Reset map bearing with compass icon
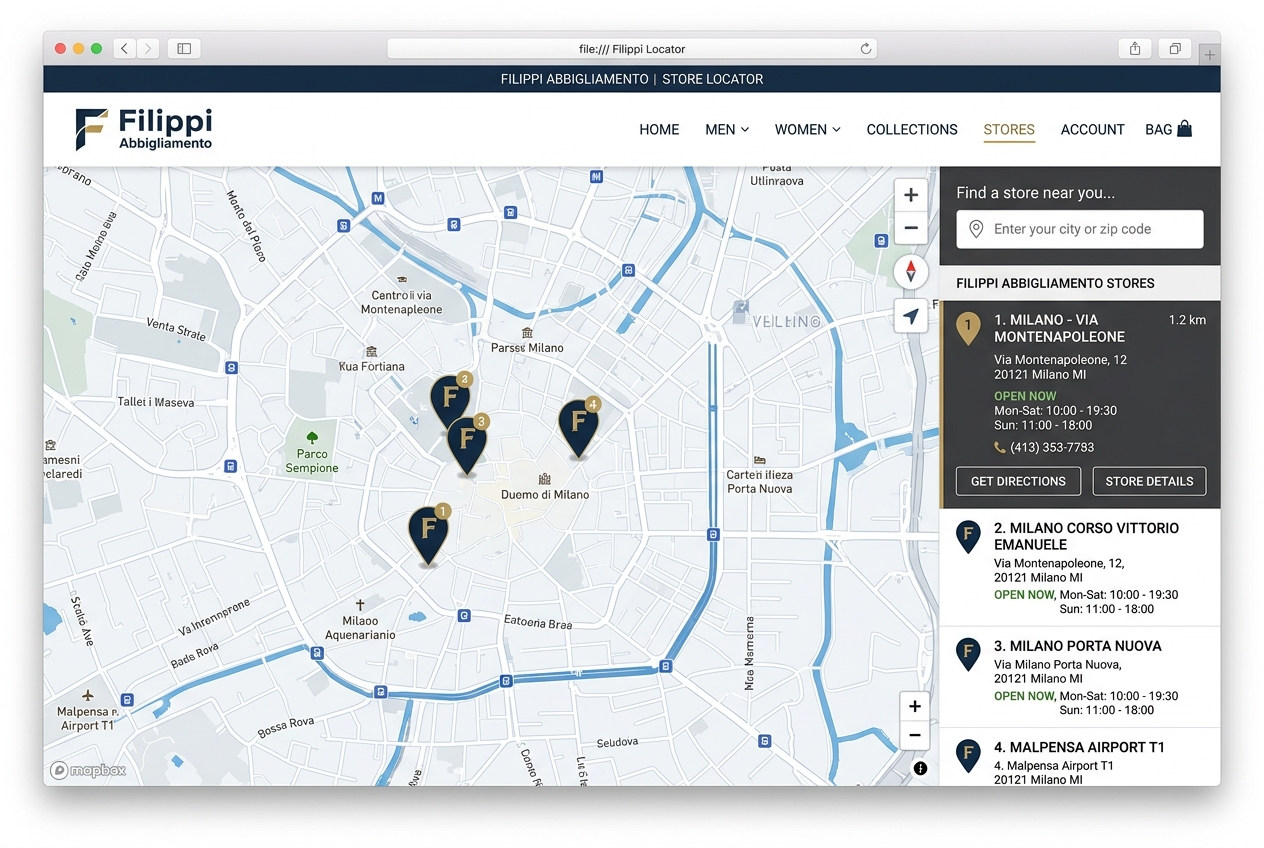The height and width of the screenshot is (848, 1264). (x=910, y=272)
